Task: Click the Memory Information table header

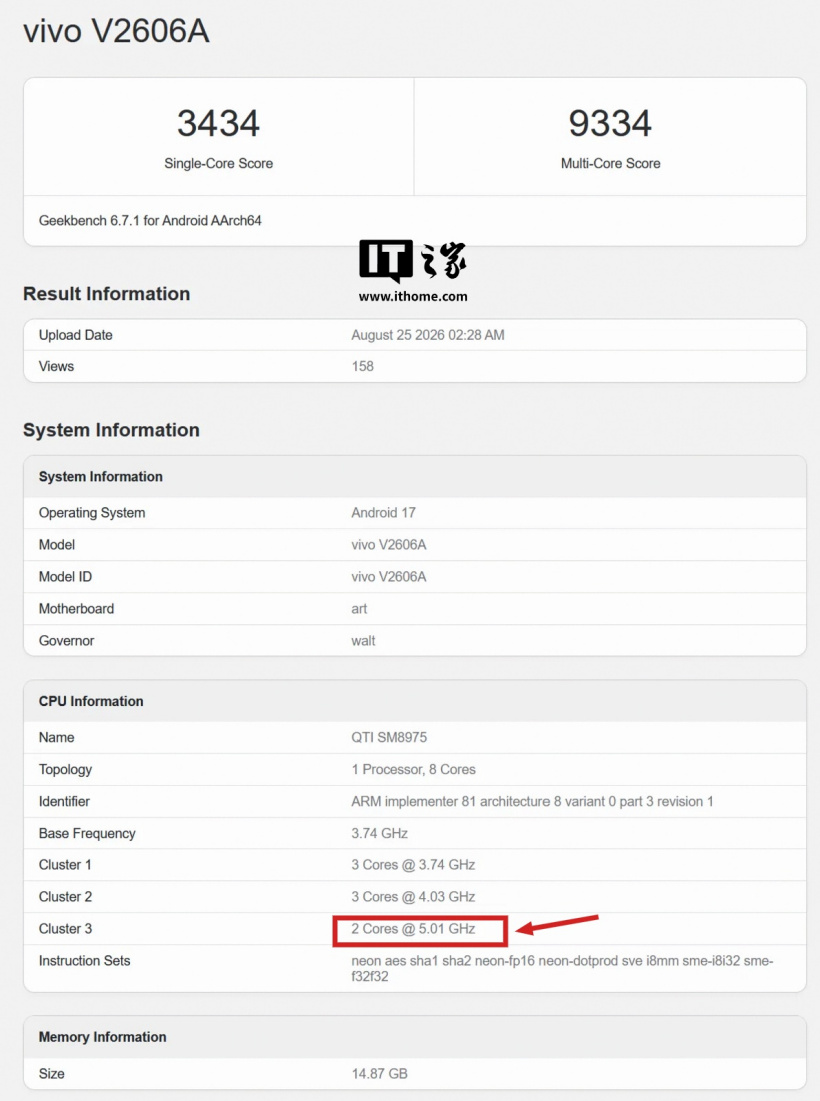Action: tap(102, 1037)
